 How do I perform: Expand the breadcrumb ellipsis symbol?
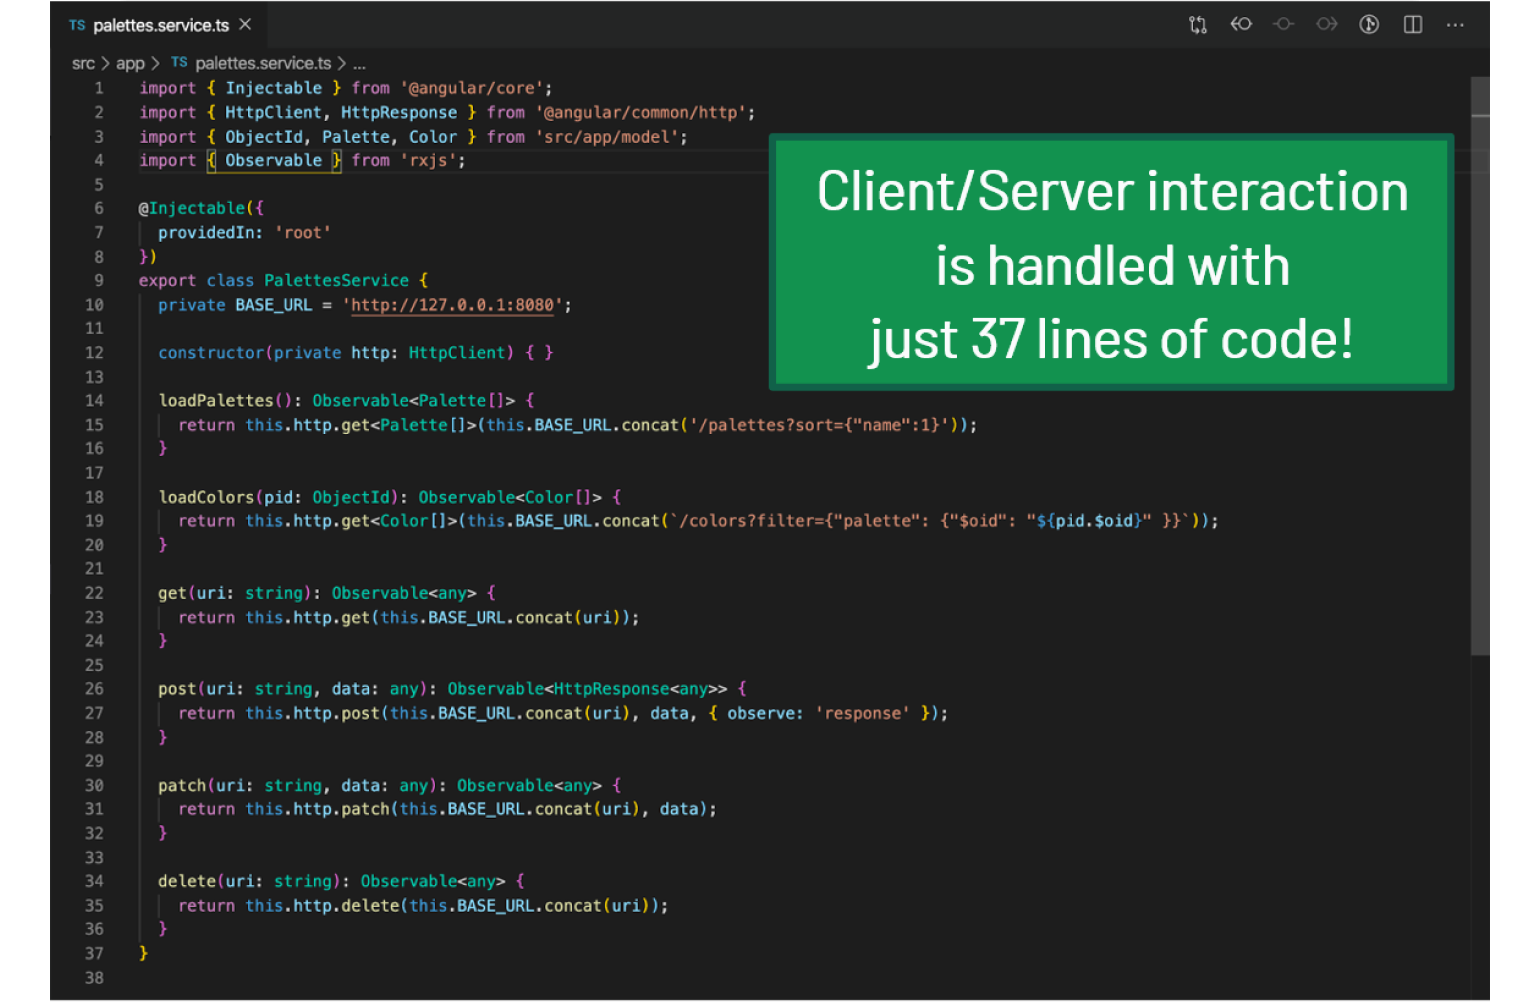pyautogui.click(x=359, y=64)
